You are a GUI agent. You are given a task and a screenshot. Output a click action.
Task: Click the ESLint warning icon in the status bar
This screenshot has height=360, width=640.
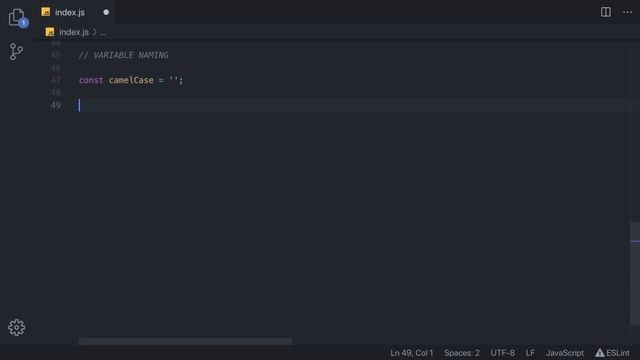(599, 353)
